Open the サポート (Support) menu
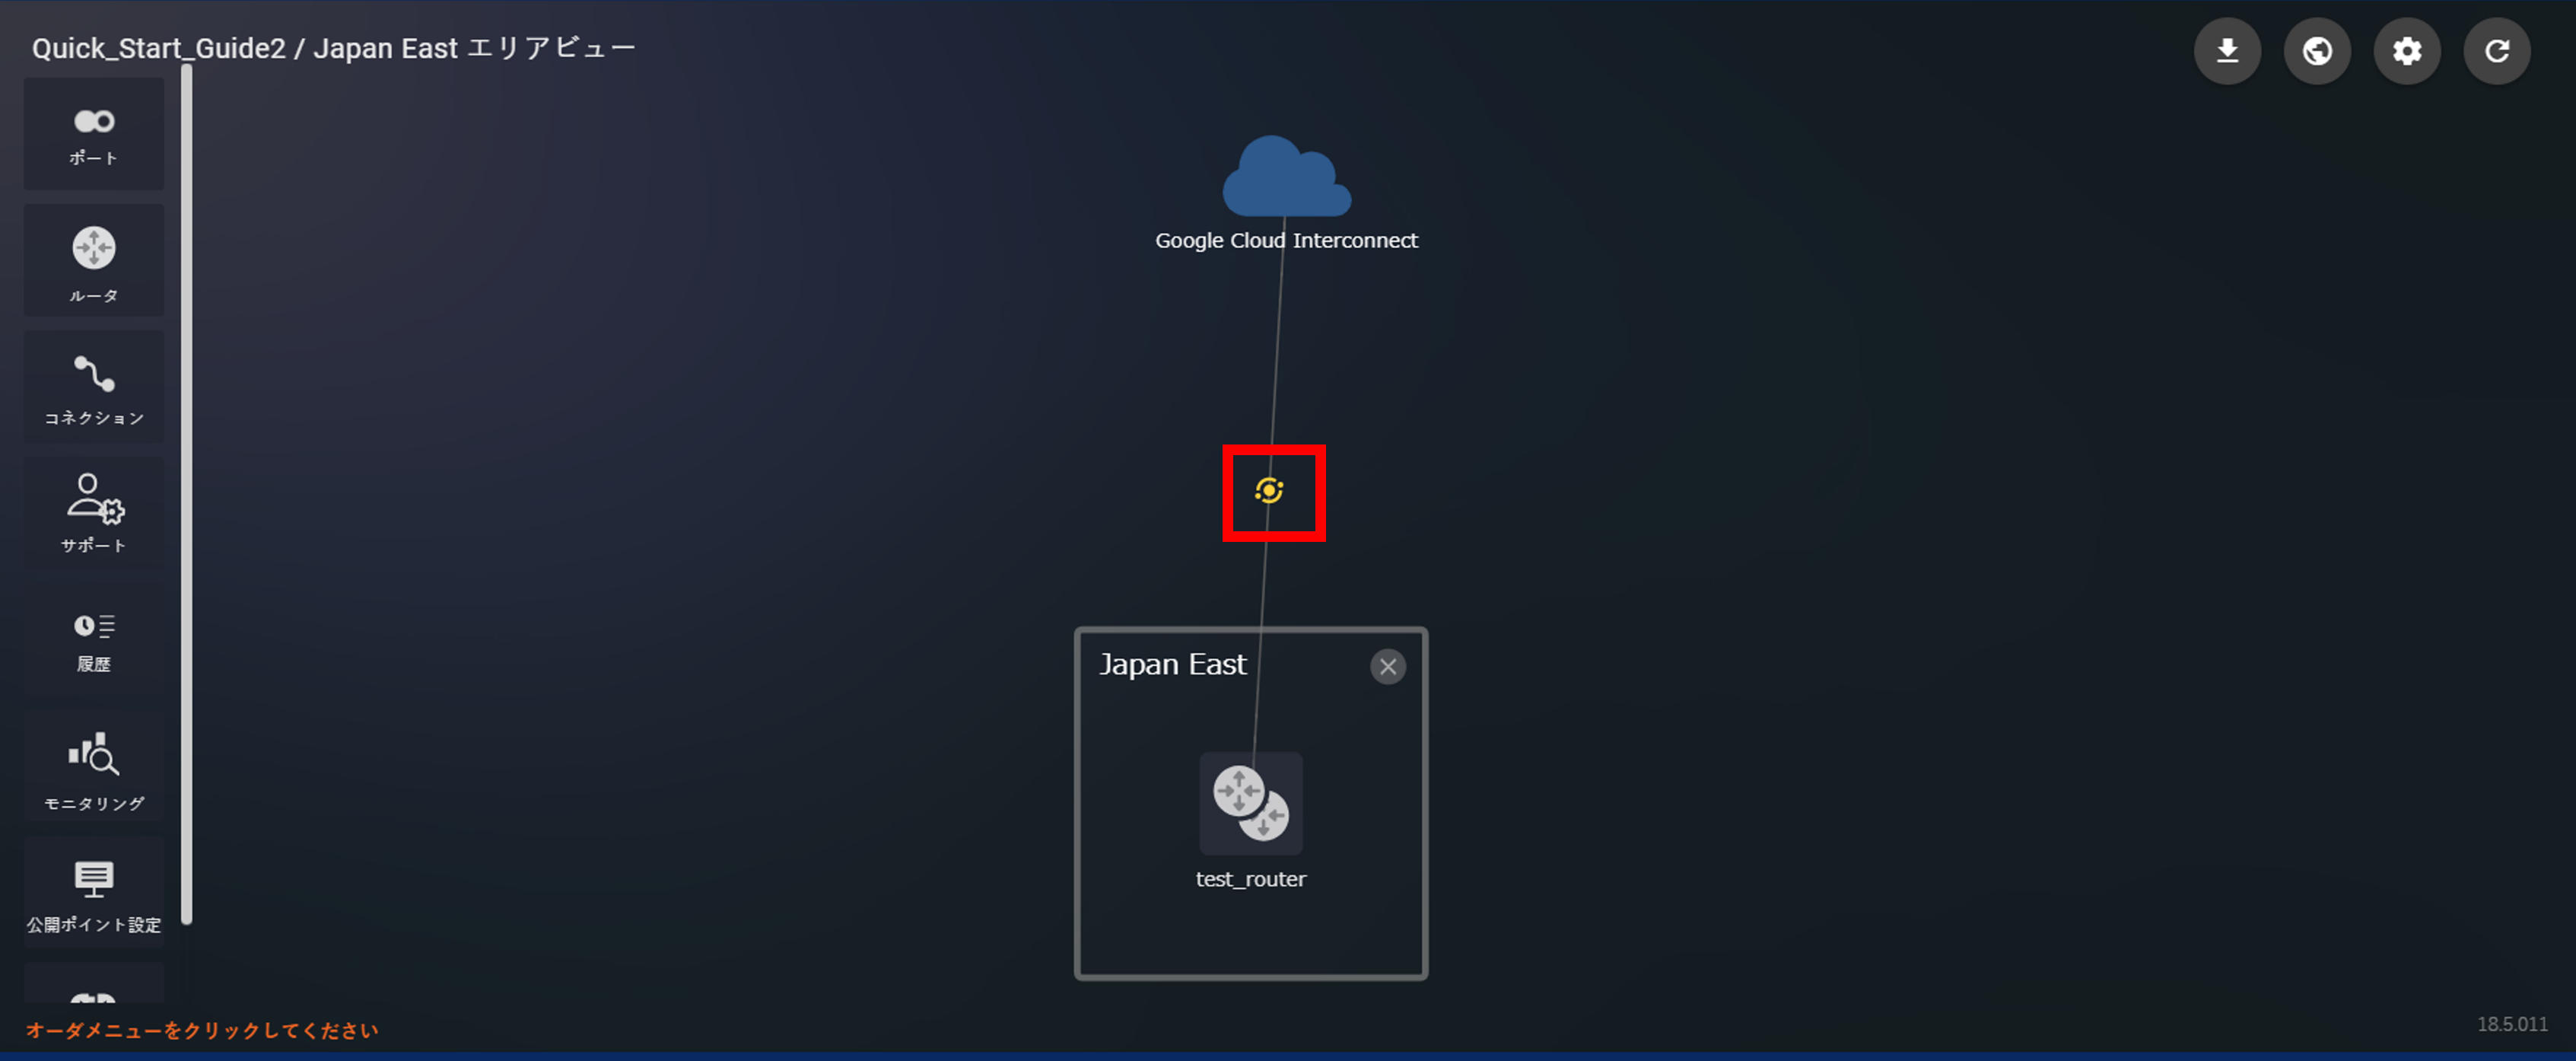 tap(94, 513)
